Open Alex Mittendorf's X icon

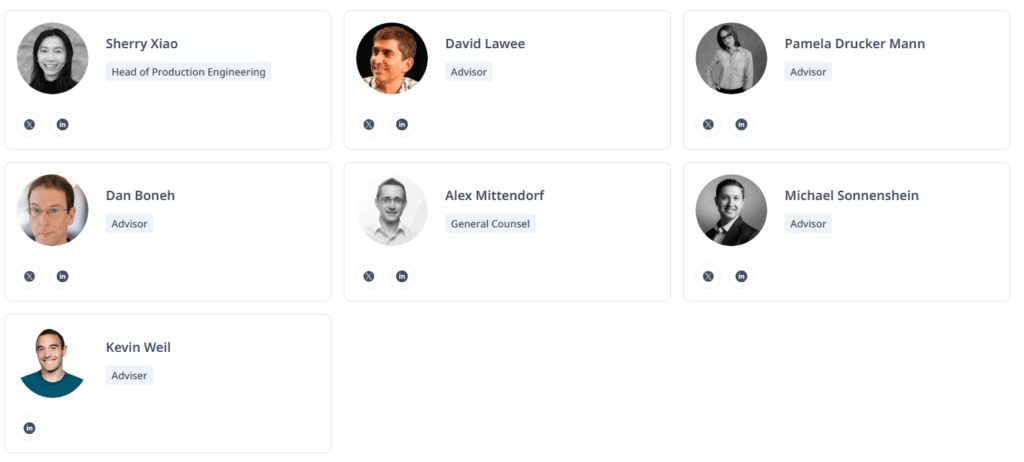369,276
